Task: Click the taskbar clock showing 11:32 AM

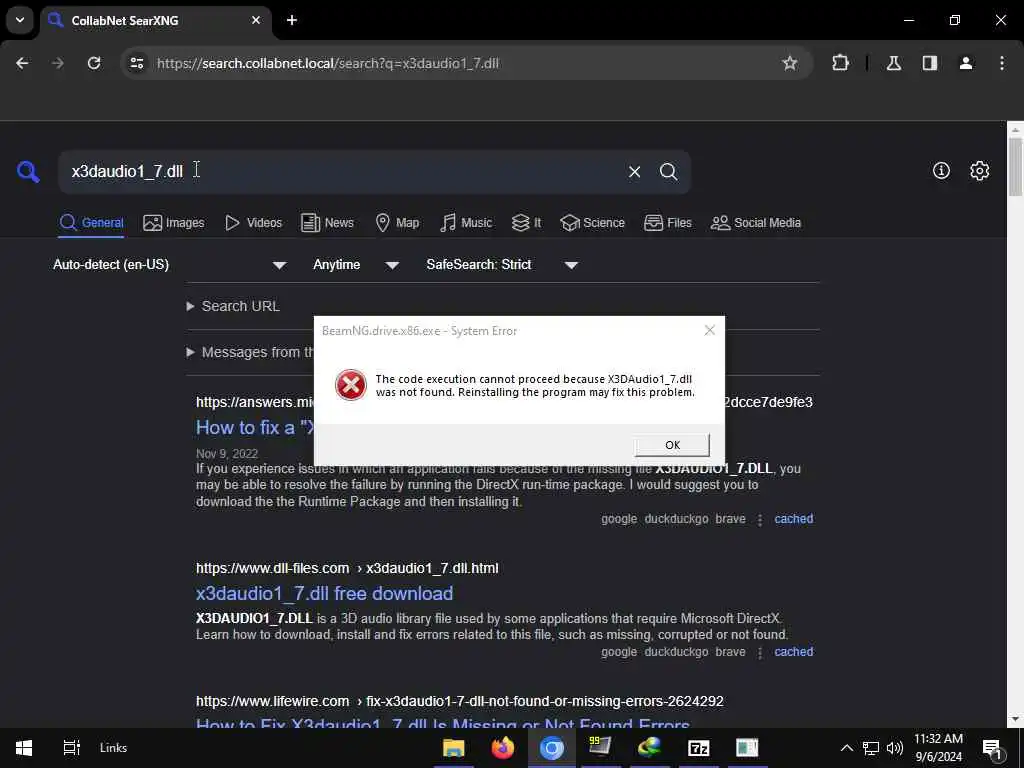Action: point(938,748)
